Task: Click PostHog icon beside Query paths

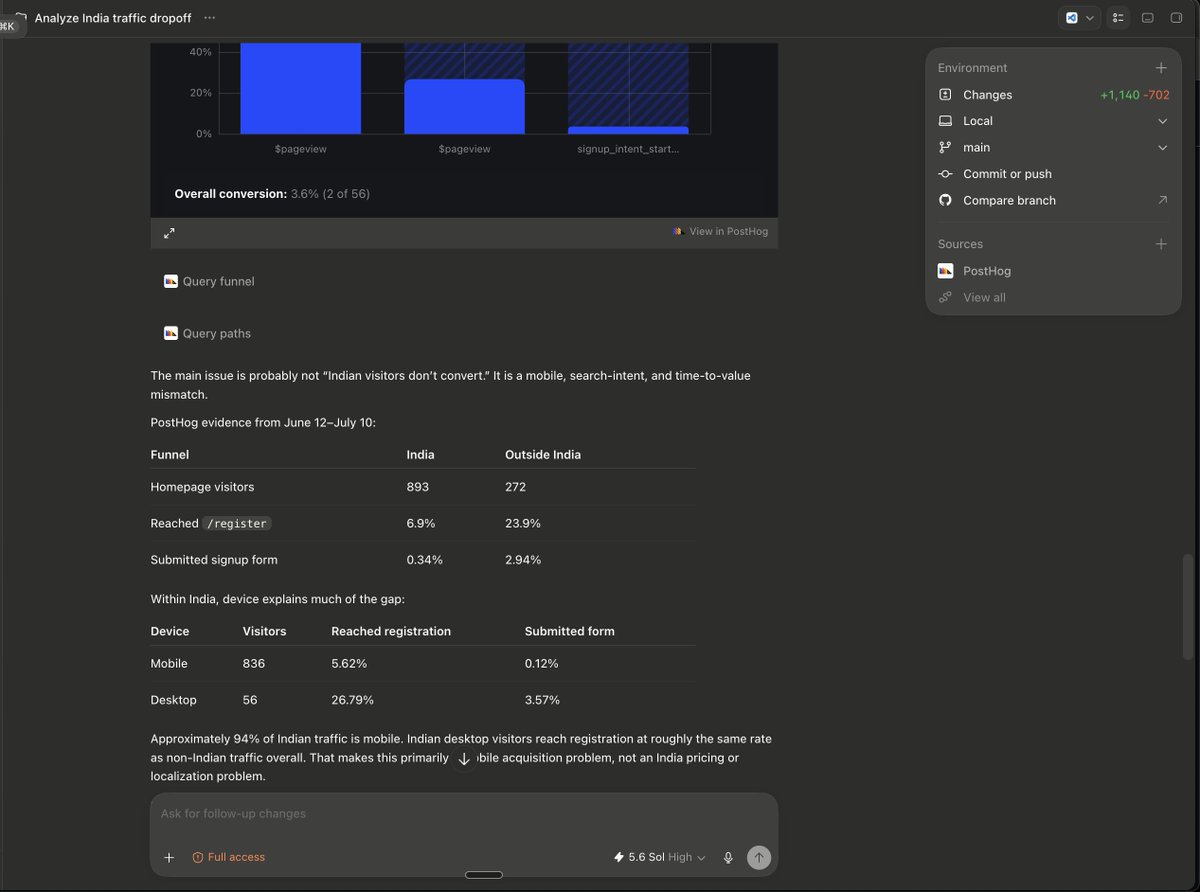Action: coord(171,333)
